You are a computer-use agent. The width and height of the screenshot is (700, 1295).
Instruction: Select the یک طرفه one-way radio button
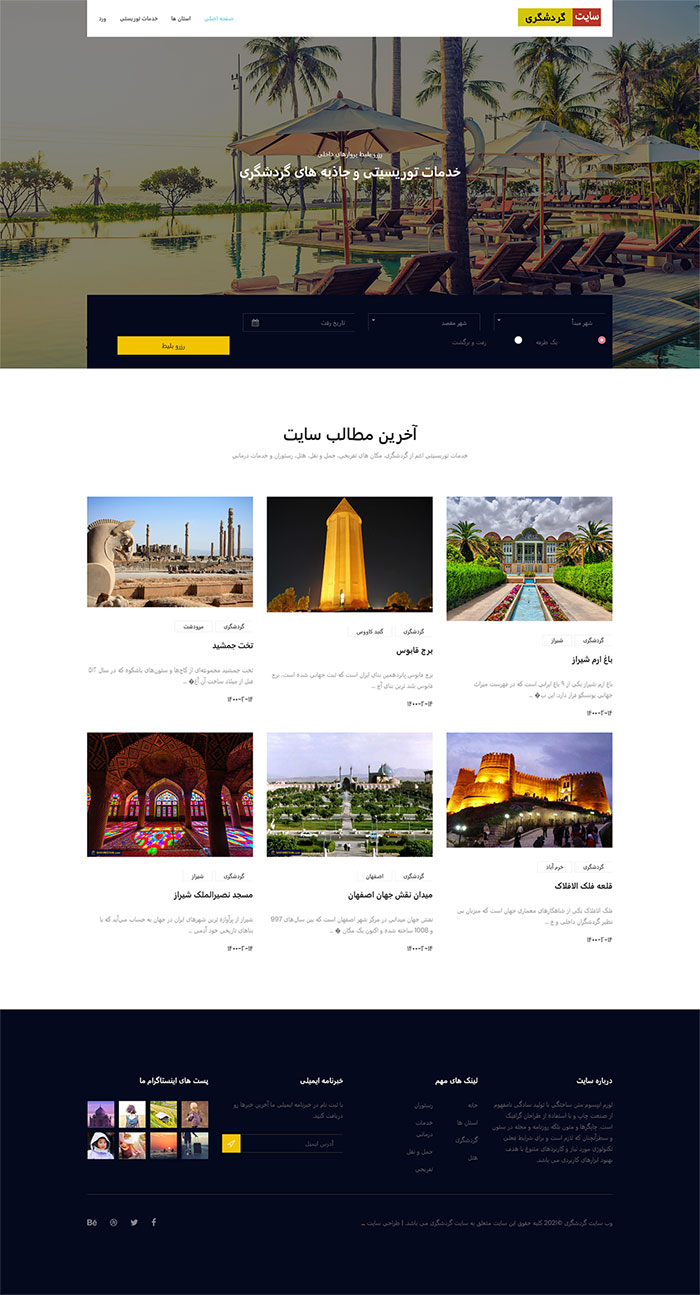601,341
